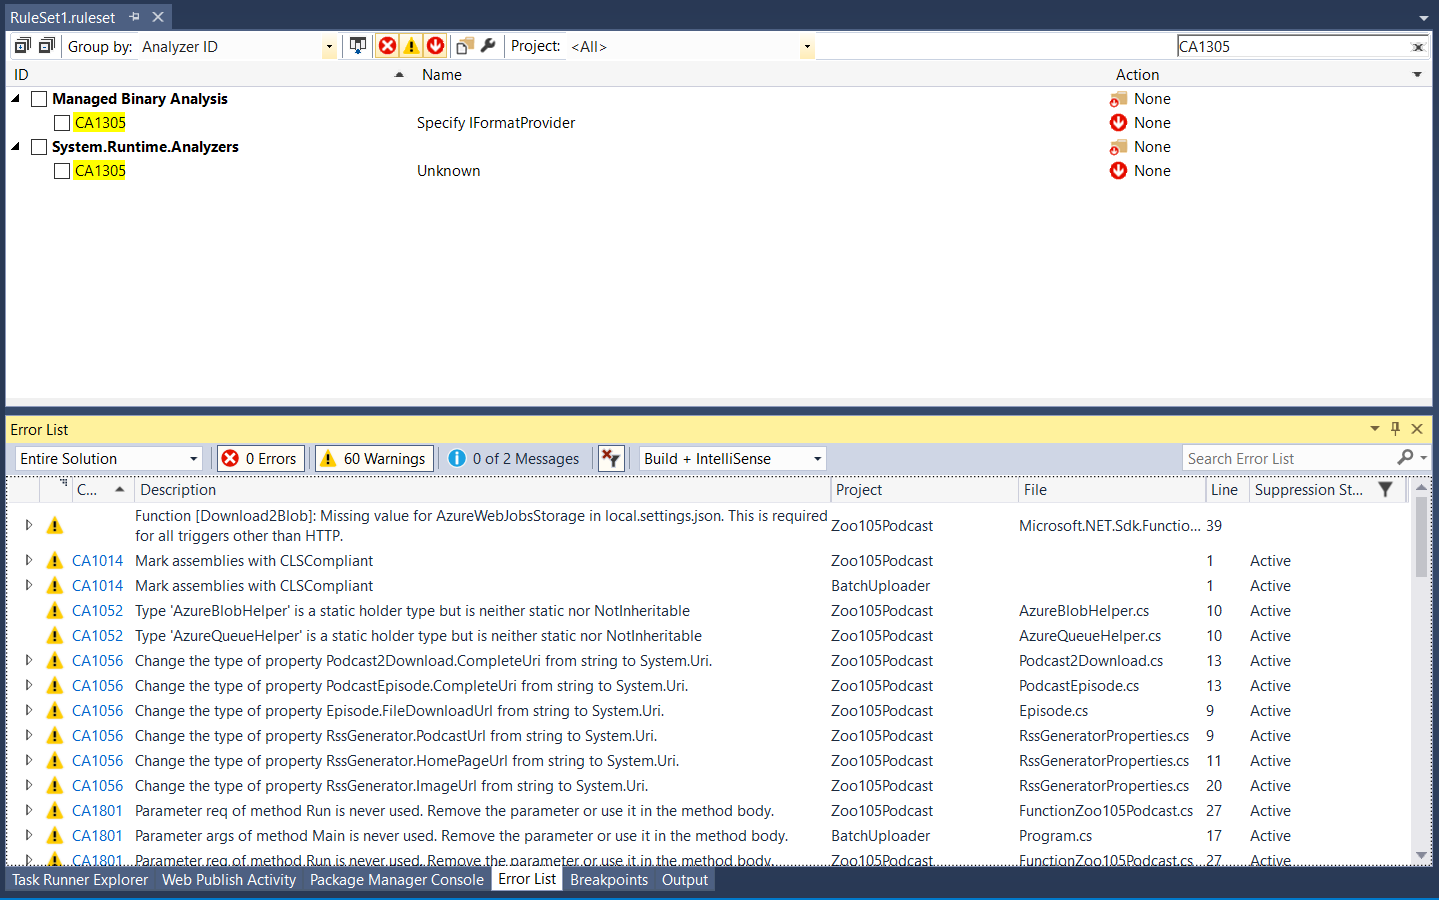Screen dimensions: 1439x900
Task: Click the Expand All icon in ruleset toolbar
Action: click(x=22, y=46)
